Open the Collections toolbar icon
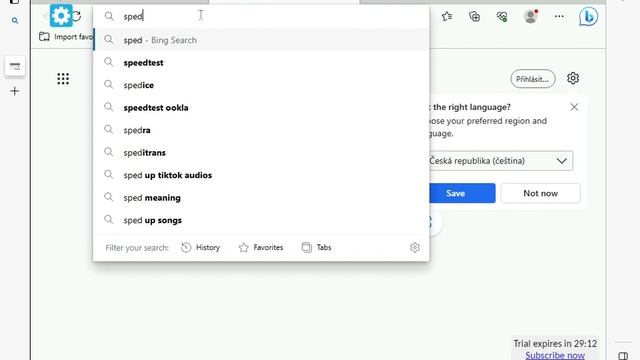The width and height of the screenshot is (640, 360). point(474,16)
